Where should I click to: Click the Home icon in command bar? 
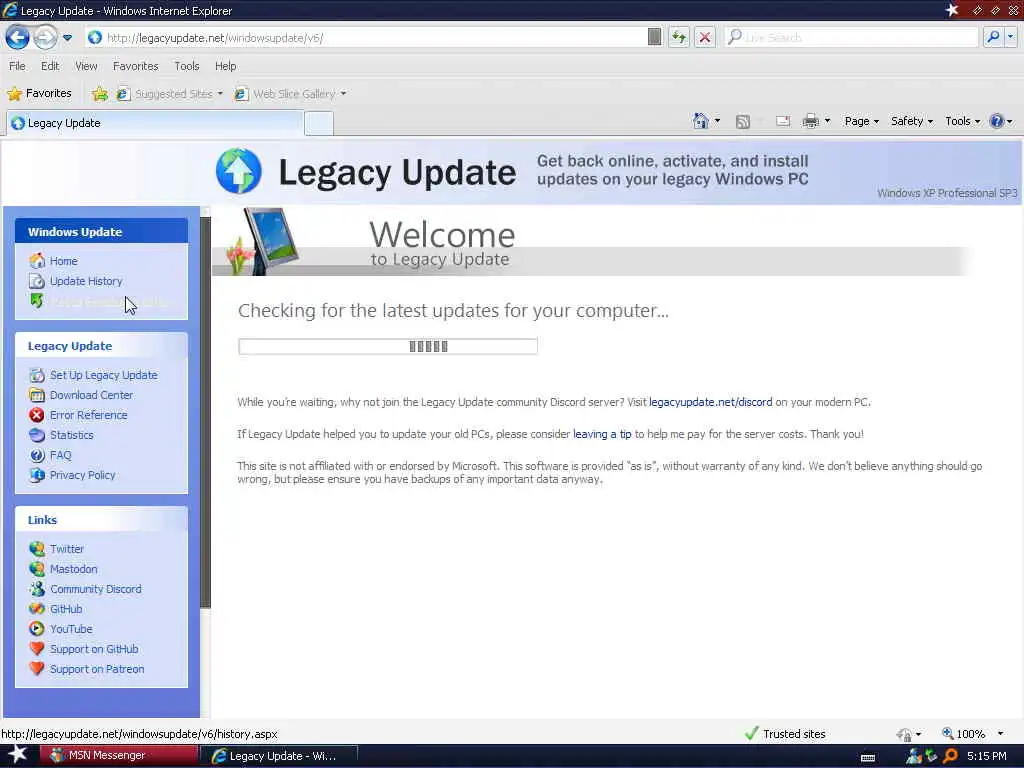pos(701,121)
